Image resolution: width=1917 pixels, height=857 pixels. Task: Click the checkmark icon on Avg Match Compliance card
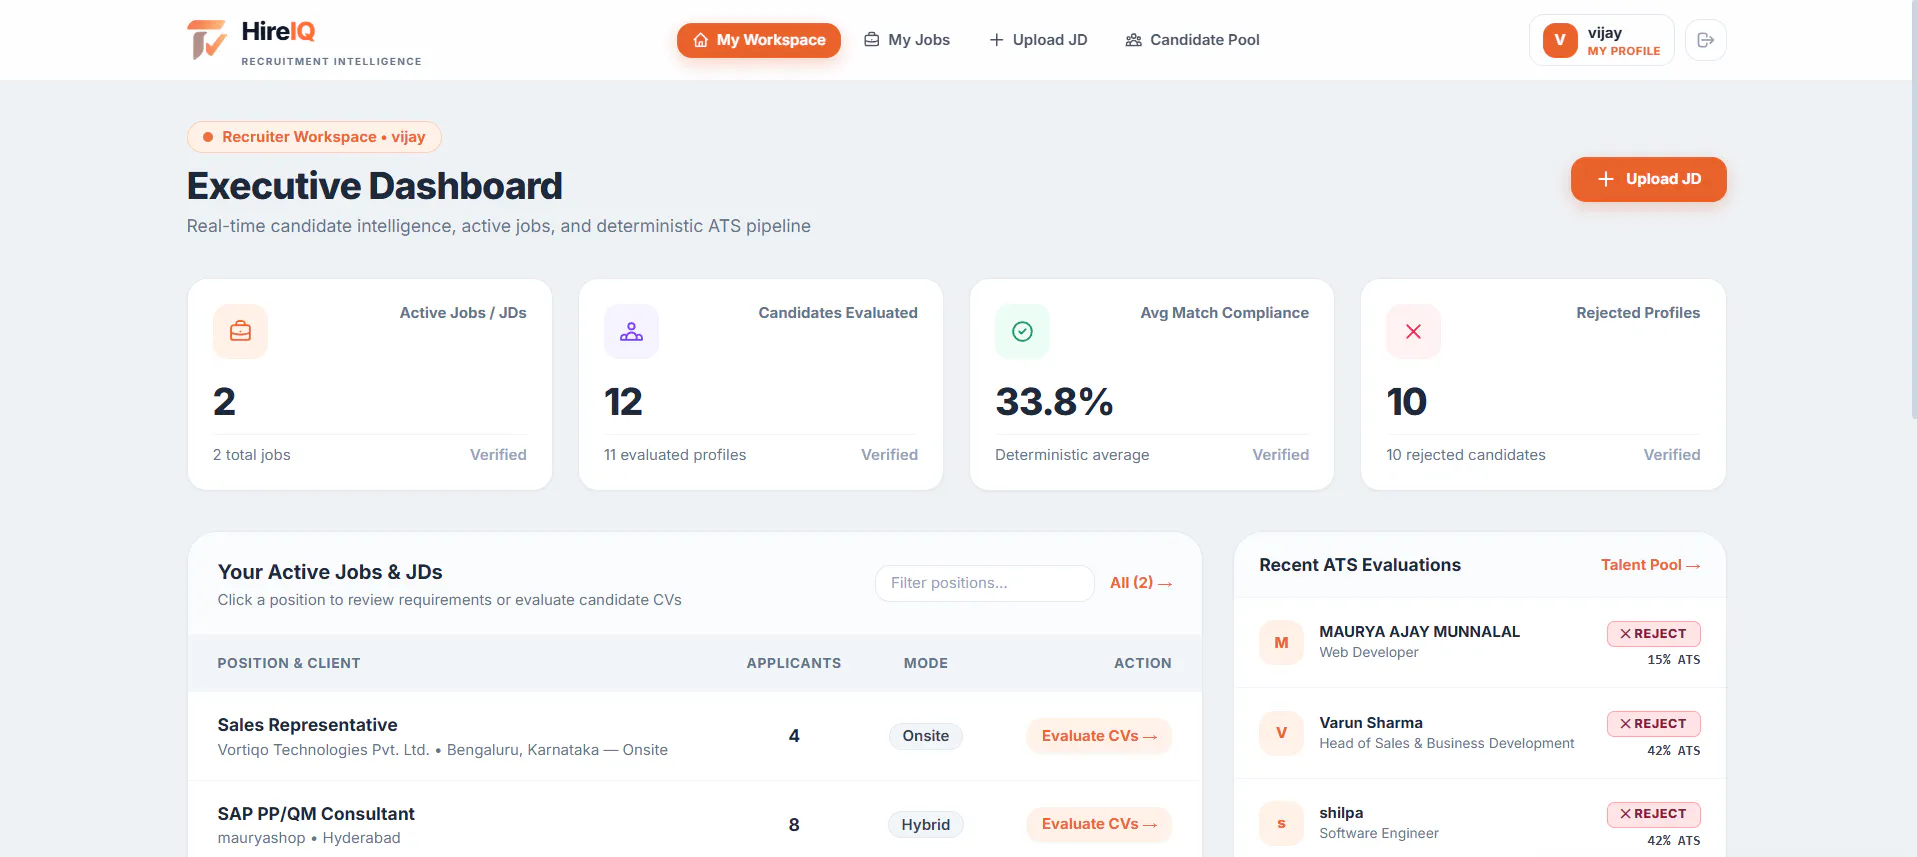pos(1022,331)
